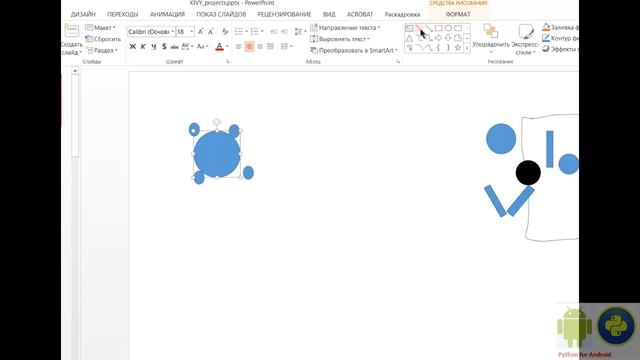Open Выровнять текст menu

[x=340, y=39]
